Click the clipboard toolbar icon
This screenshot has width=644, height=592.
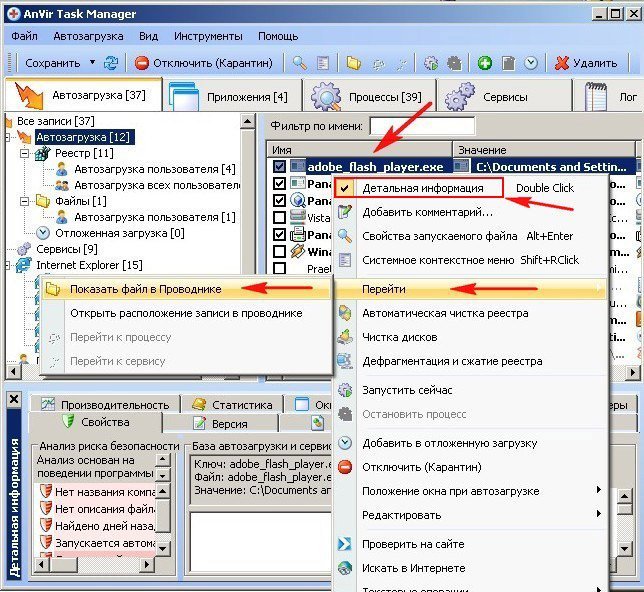508,63
